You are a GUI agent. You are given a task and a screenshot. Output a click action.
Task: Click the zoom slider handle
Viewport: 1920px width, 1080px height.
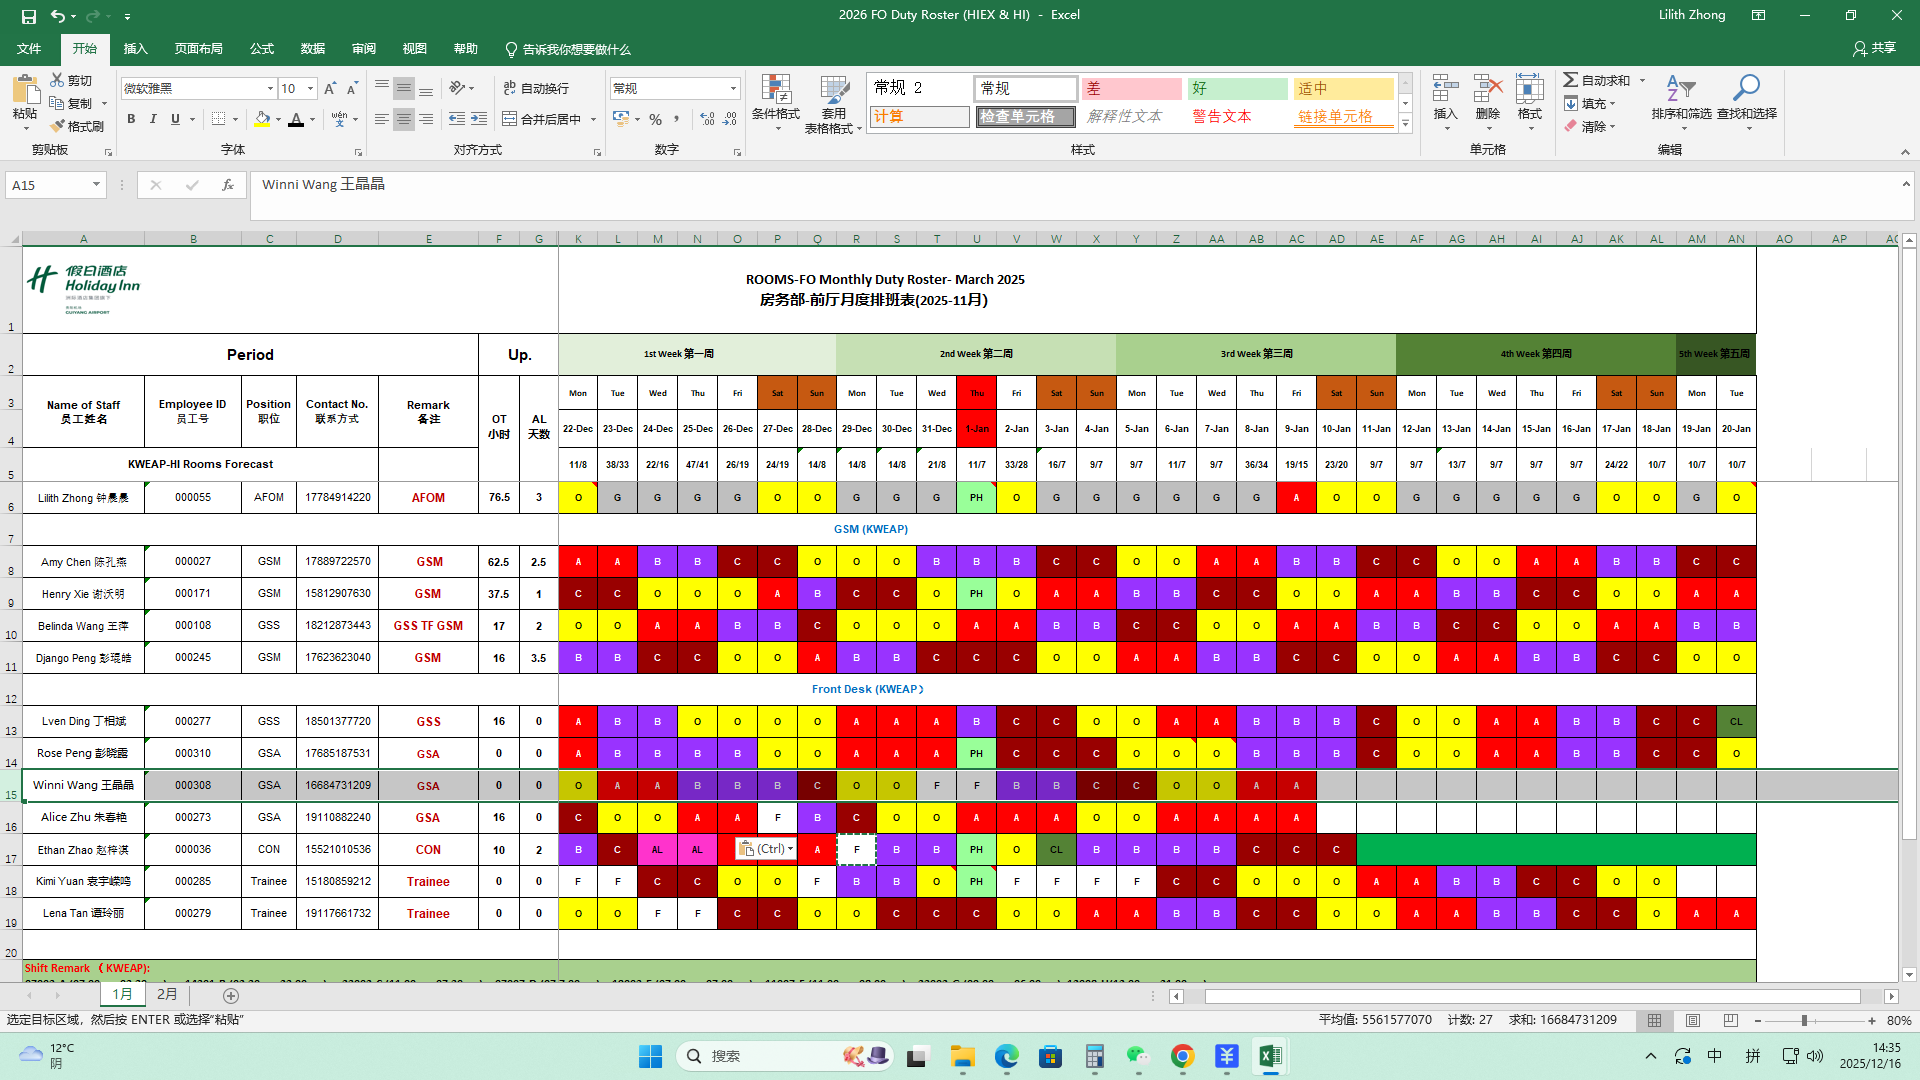[x=1804, y=1021]
